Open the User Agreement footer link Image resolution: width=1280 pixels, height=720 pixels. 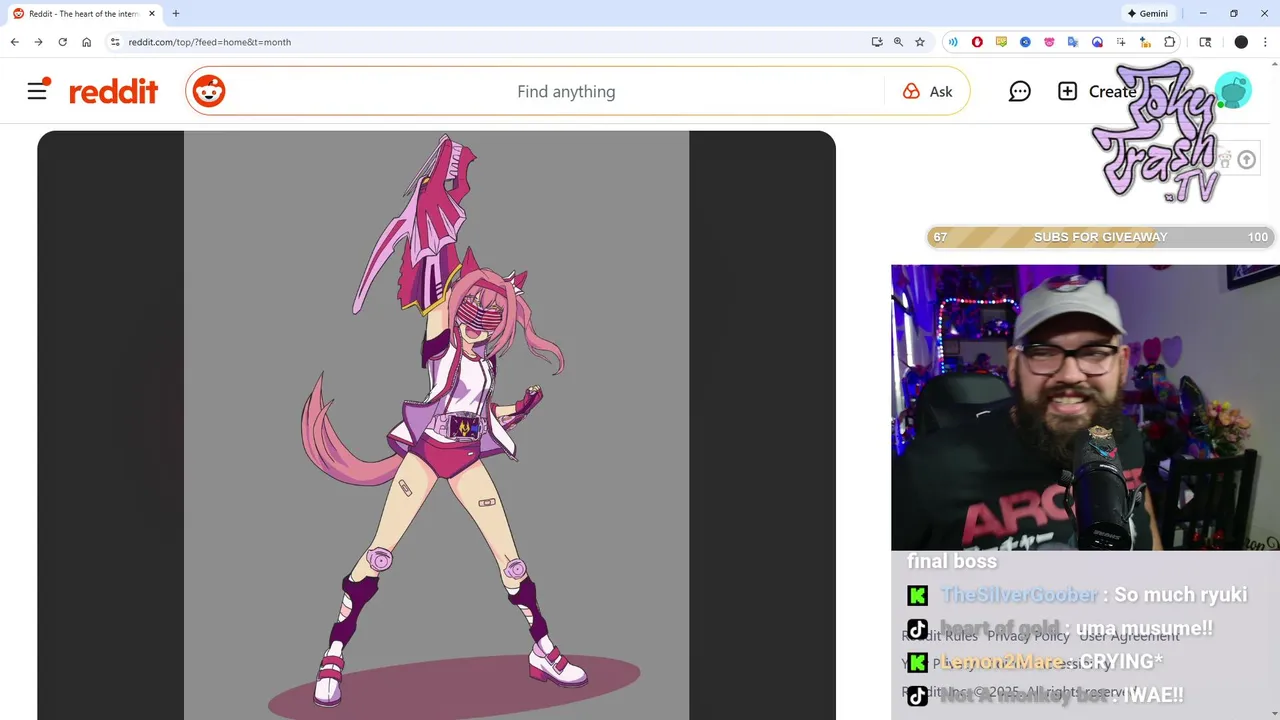(1129, 636)
